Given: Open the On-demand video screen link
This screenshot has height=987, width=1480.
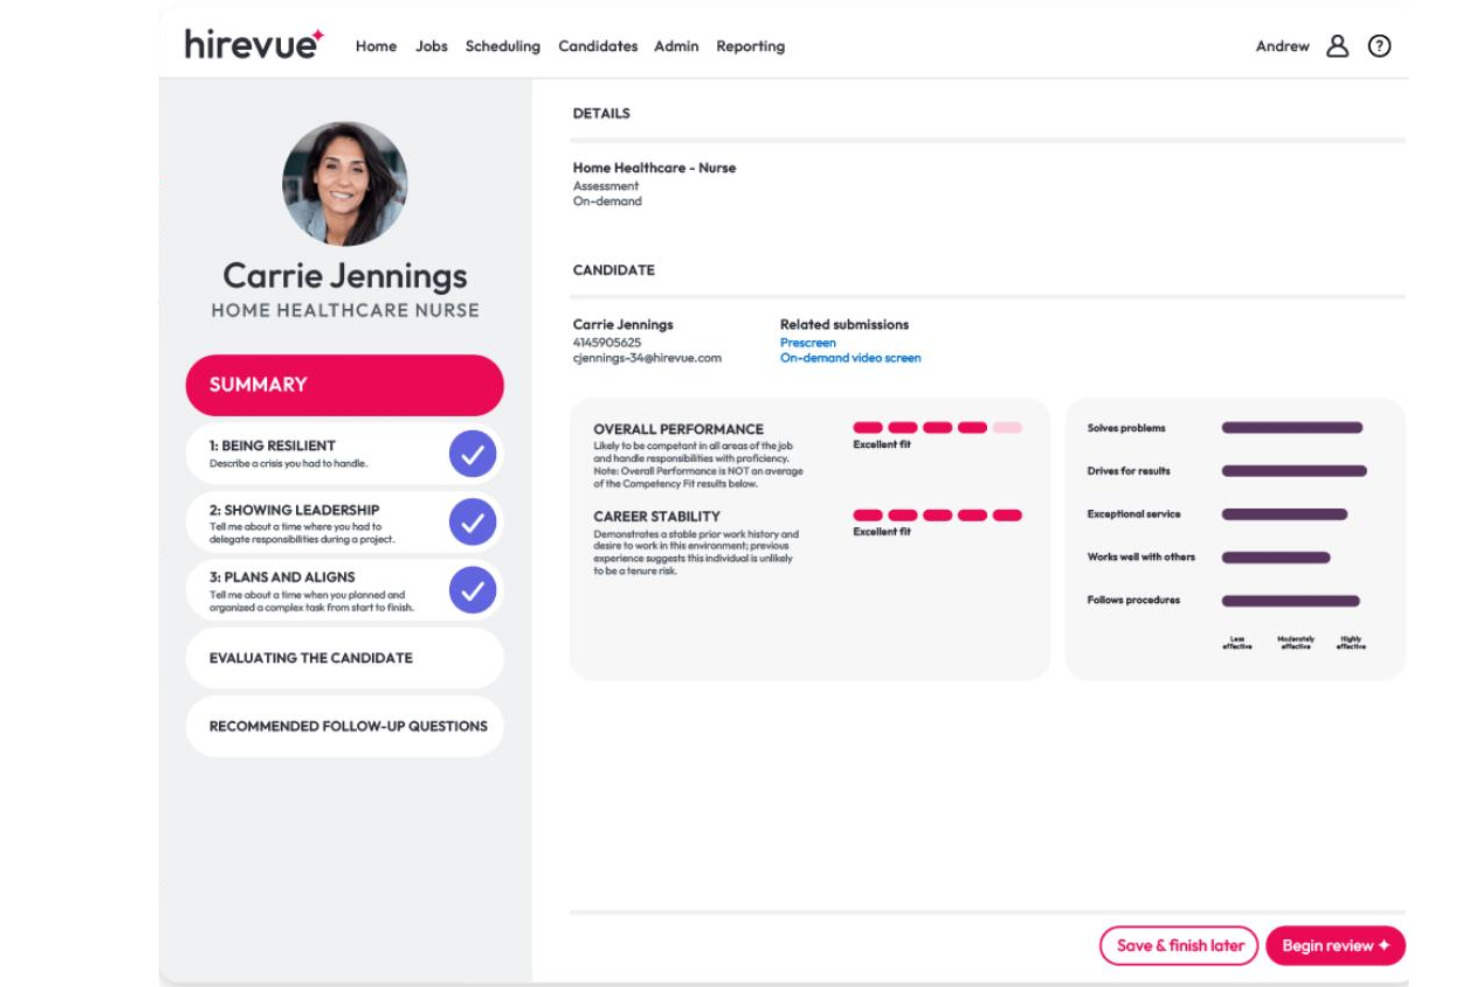Looking at the screenshot, I should click(850, 358).
